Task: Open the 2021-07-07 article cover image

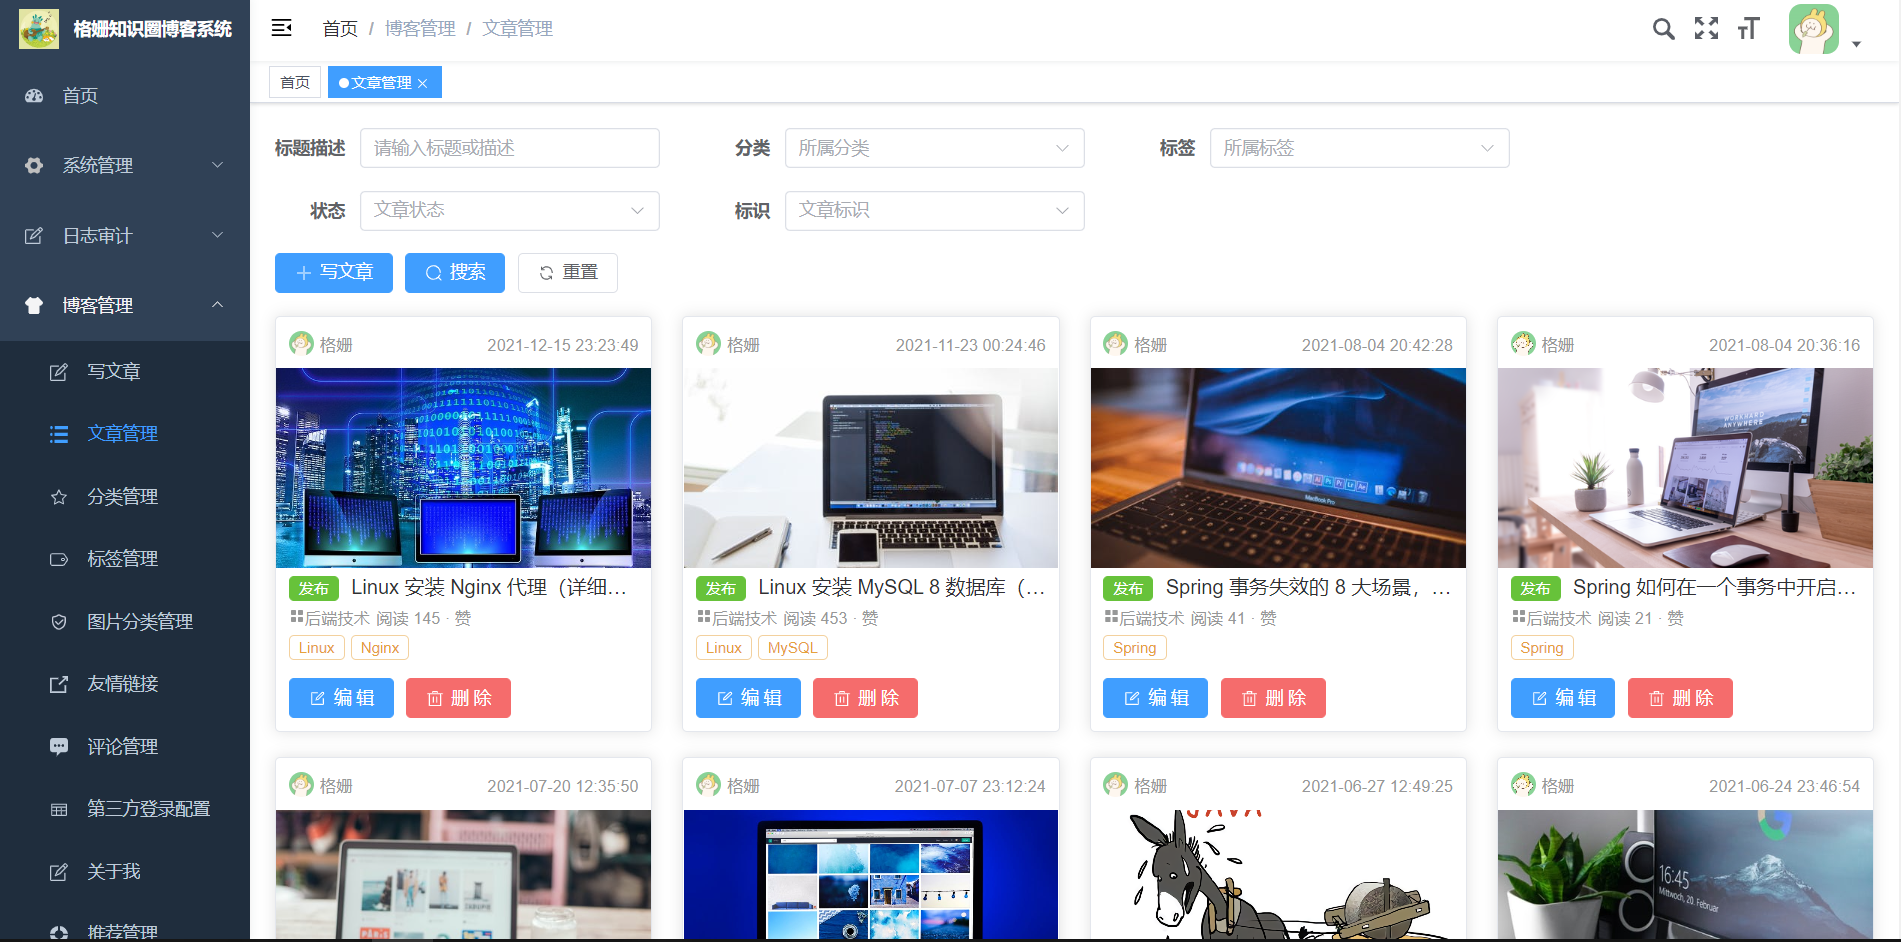Action: point(871,874)
